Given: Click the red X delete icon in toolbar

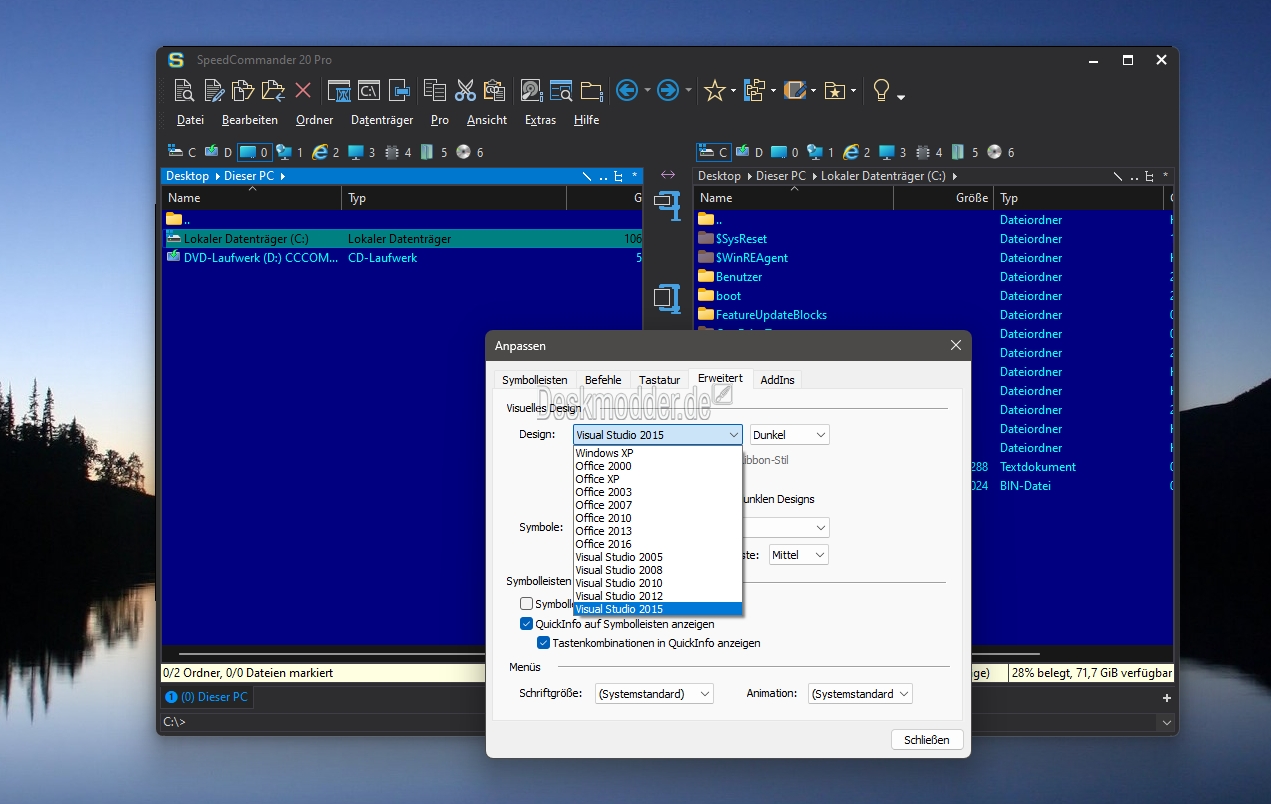Looking at the screenshot, I should pos(303,91).
